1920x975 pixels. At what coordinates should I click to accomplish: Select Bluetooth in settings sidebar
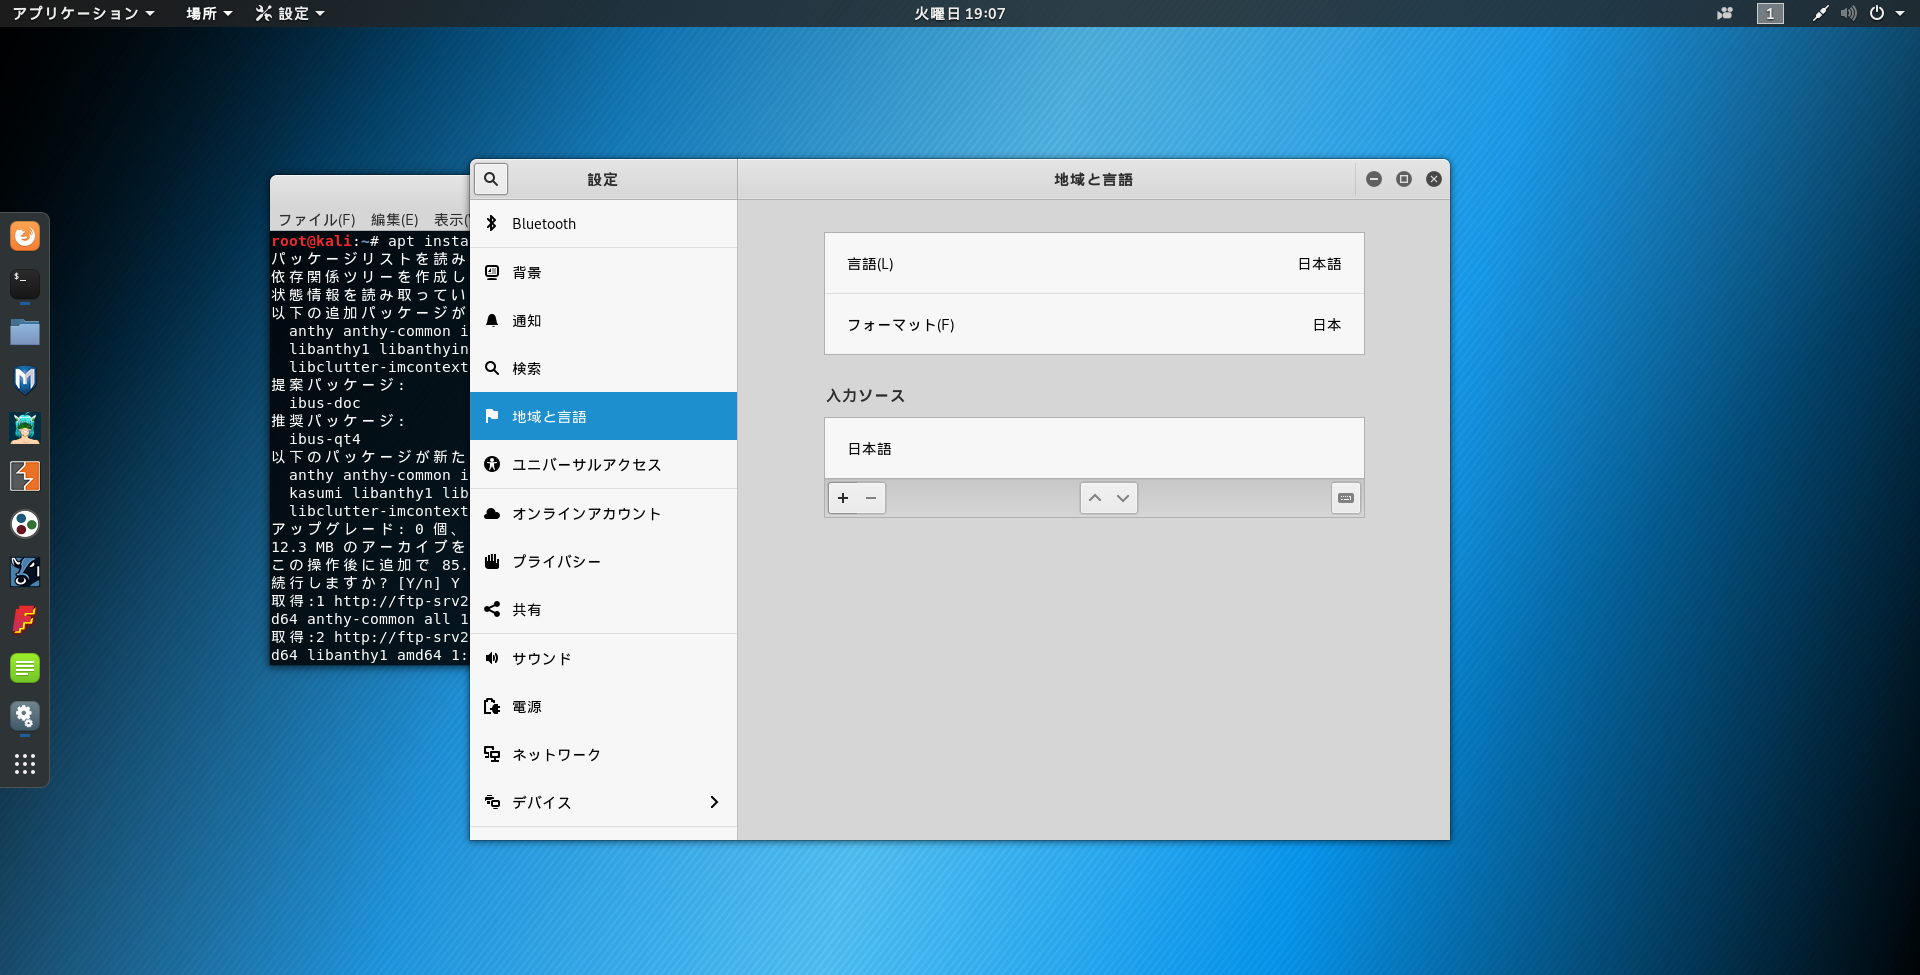point(603,224)
